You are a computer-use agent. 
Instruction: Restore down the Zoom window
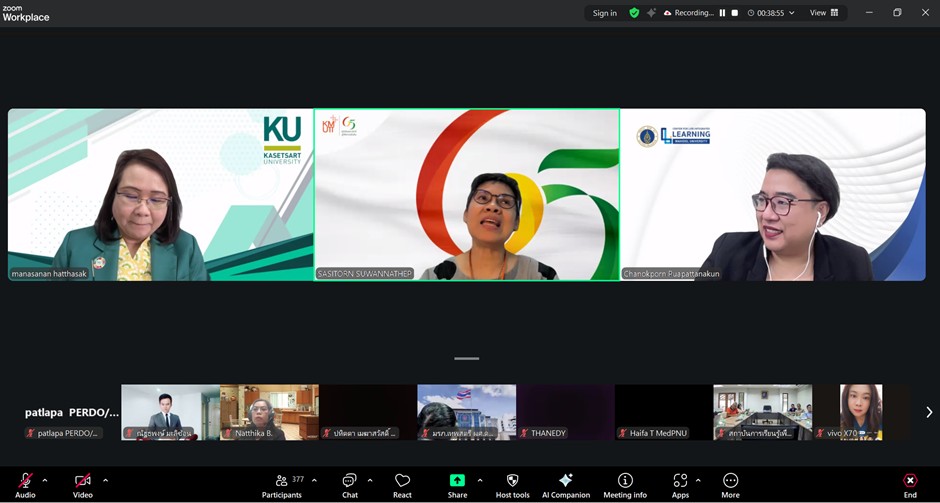pyautogui.click(x=897, y=13)
